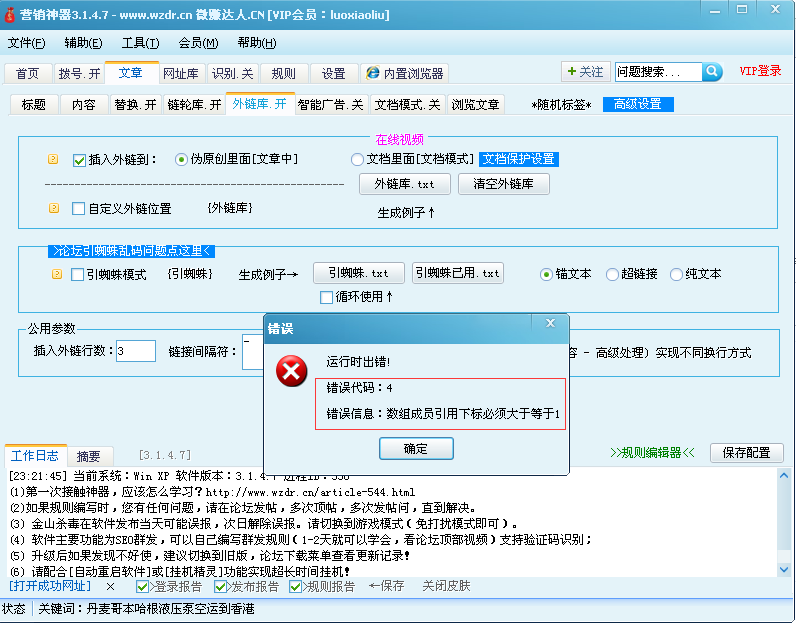
Task: Enable 引蜘蛛模式 checkbox
Action: [77, 275]
